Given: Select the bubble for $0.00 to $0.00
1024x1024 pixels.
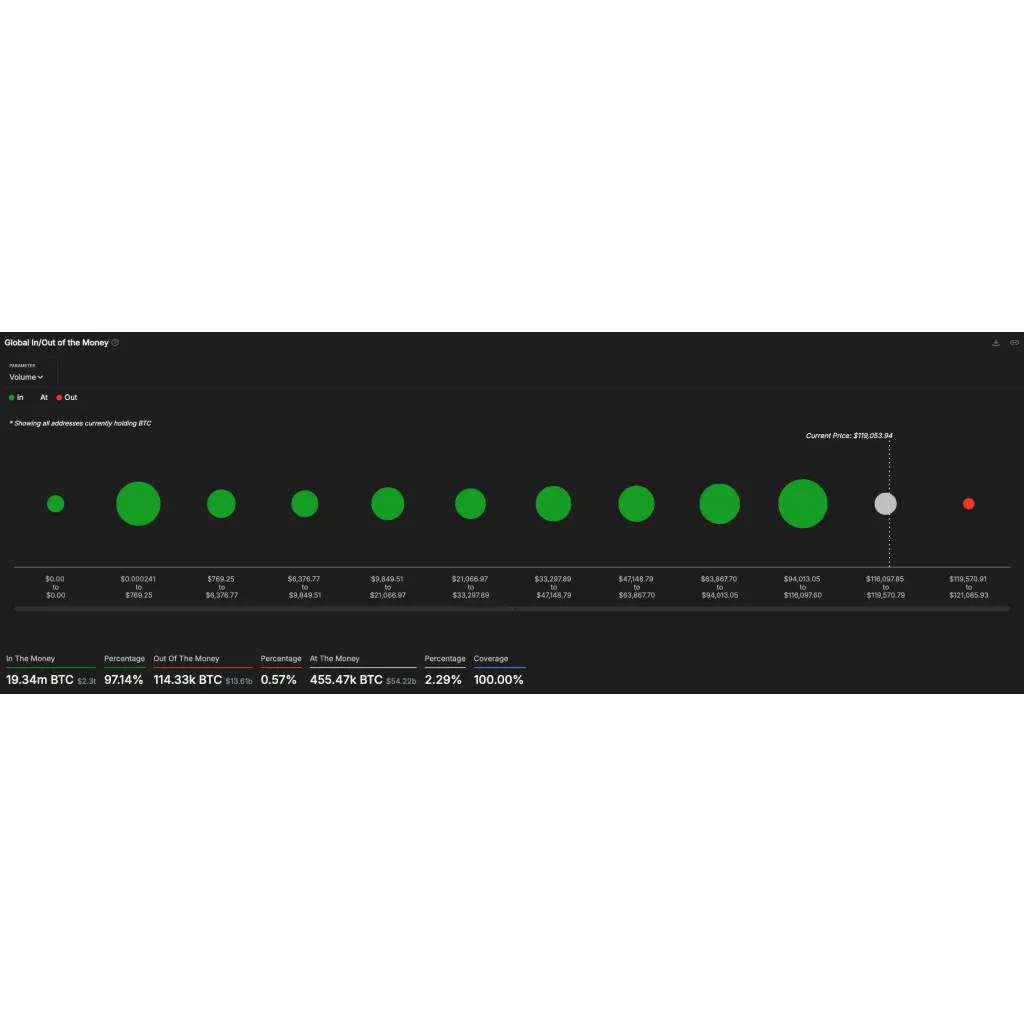Looking at the screenshot, I should [56, 504].
